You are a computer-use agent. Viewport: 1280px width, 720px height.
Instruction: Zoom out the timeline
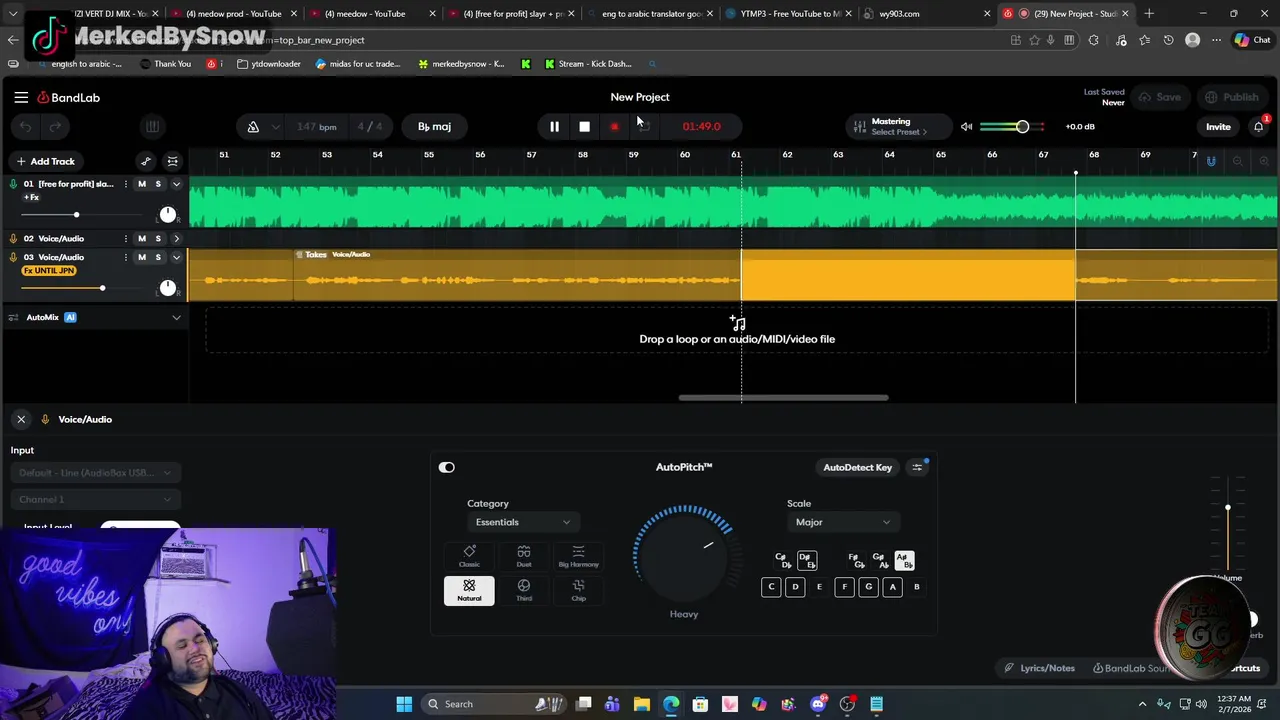(1238, 161)
